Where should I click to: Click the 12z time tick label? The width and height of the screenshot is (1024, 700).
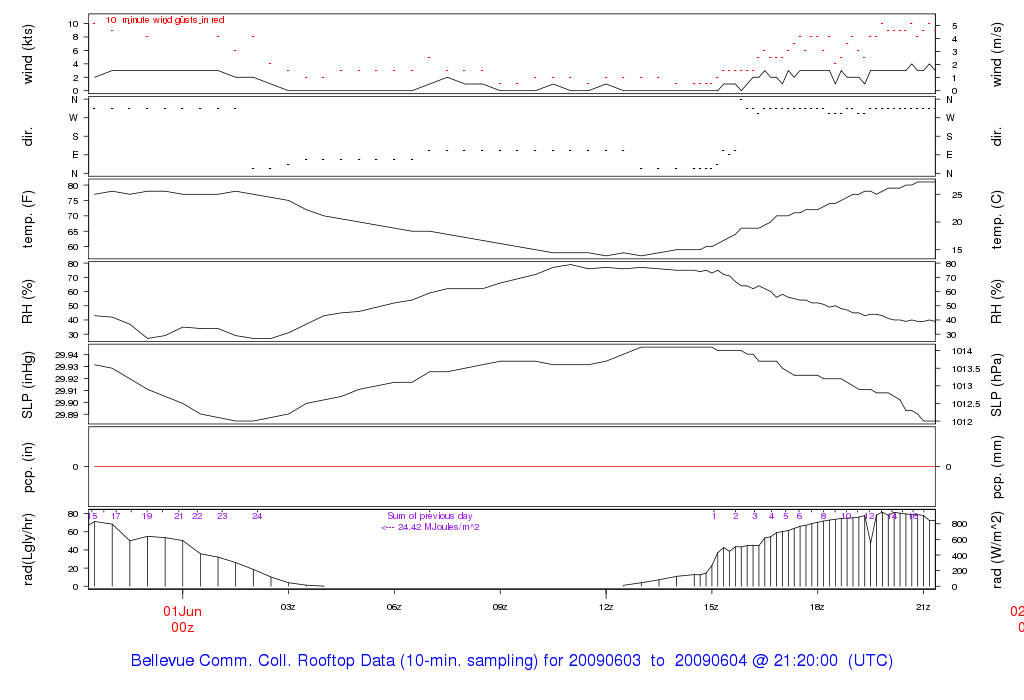coord(605,607)
